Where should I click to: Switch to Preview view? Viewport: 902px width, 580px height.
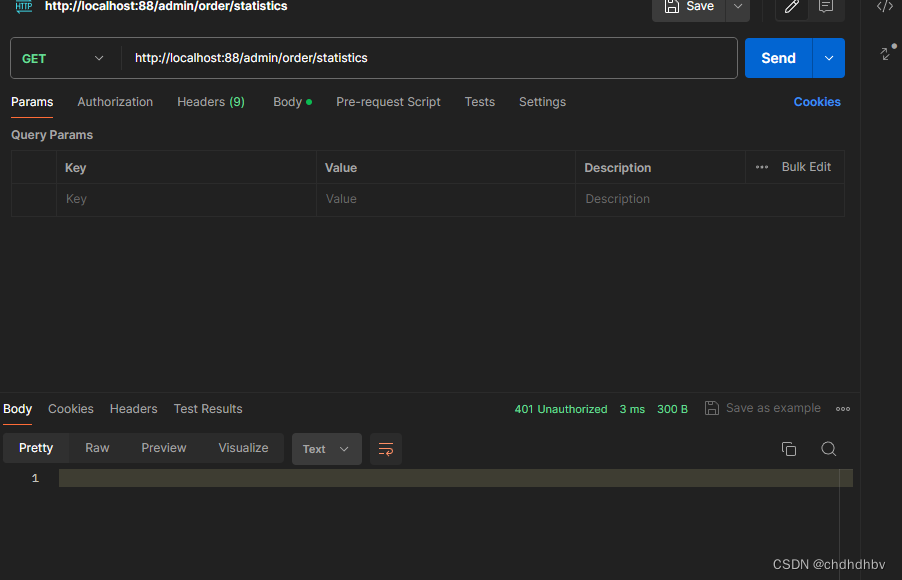click(164, 448)
